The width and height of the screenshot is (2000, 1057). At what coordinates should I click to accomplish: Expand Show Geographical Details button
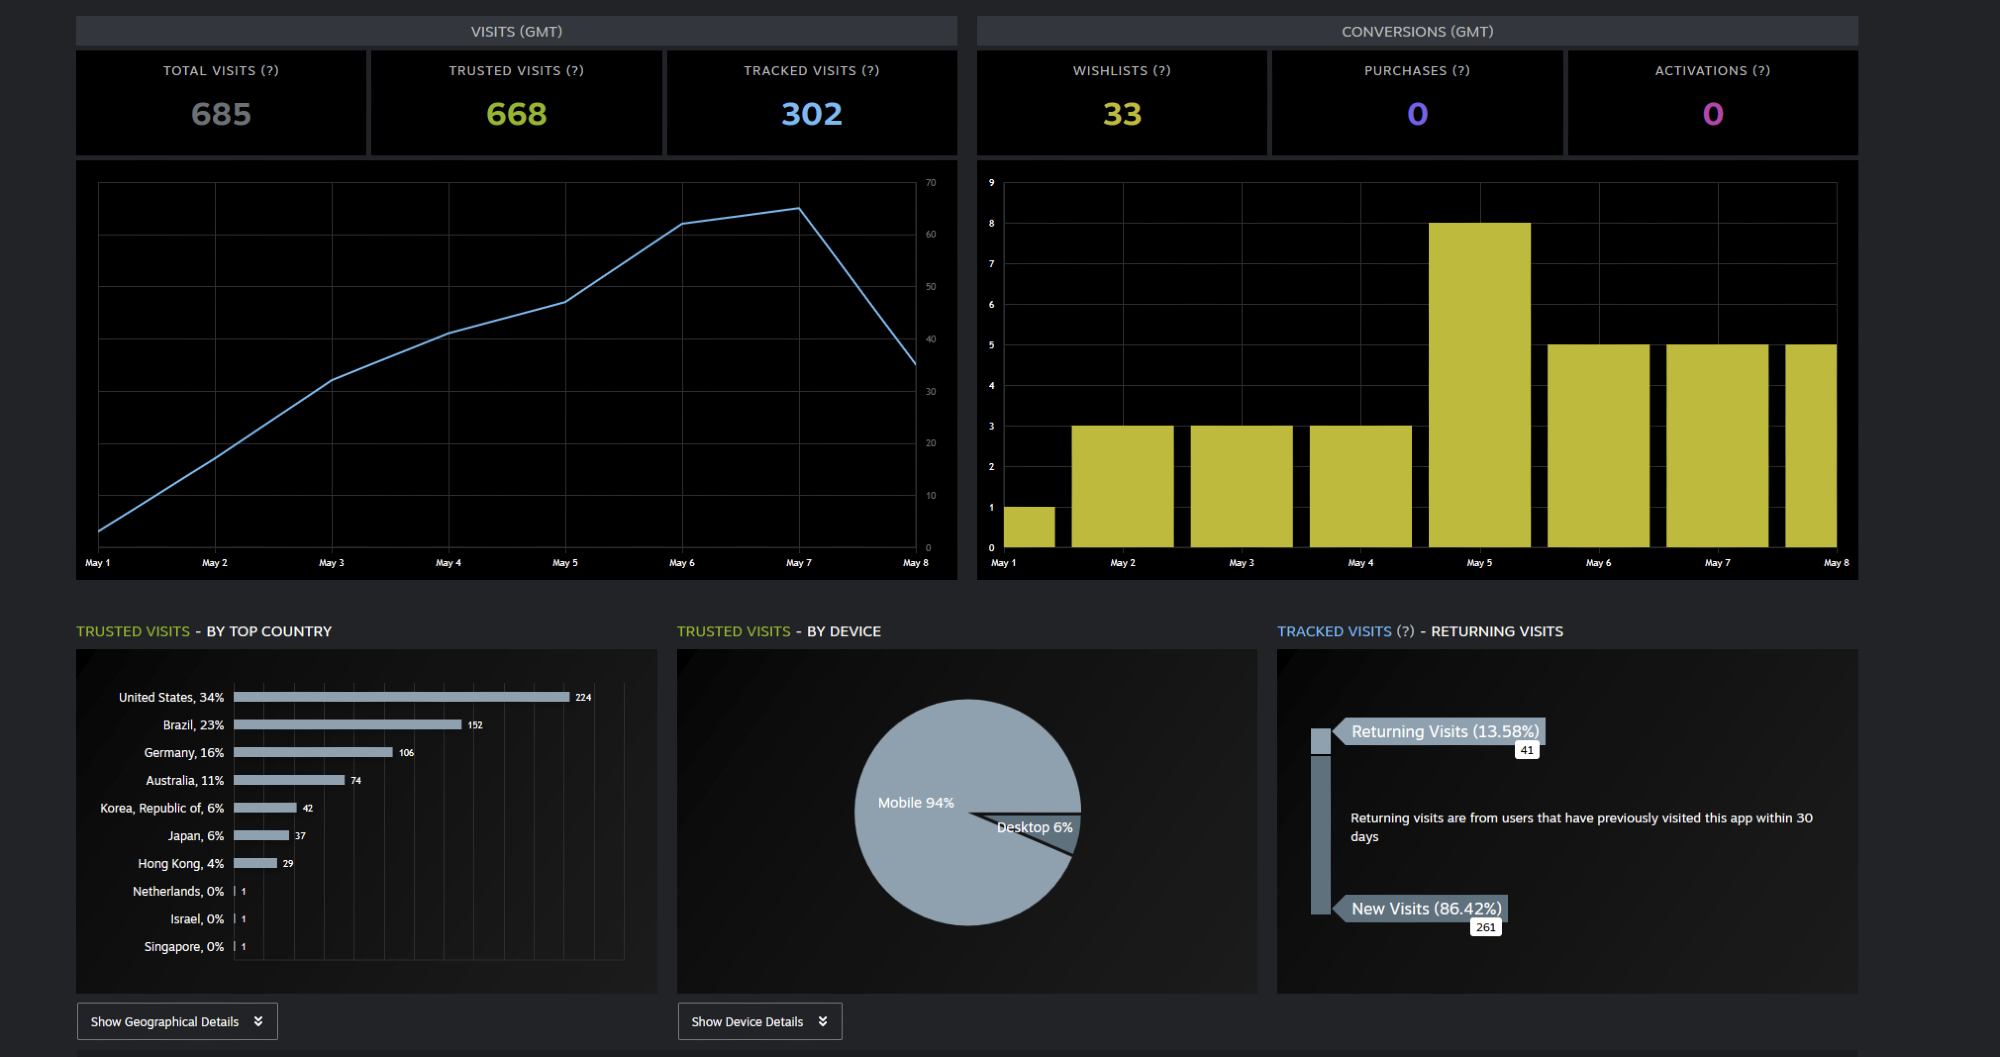177,1021
